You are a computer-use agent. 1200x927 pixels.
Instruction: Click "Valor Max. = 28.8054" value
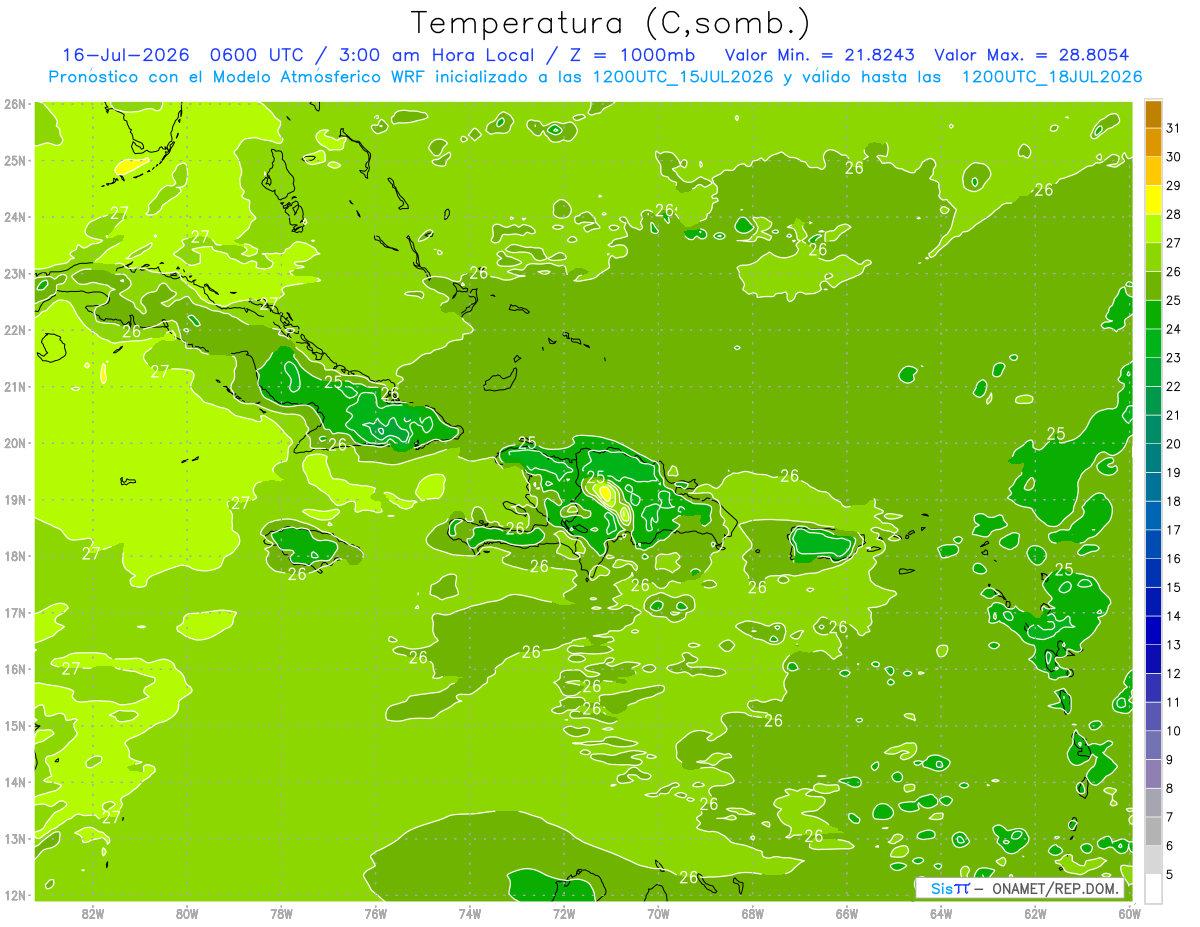click(x=1033, y=55)
